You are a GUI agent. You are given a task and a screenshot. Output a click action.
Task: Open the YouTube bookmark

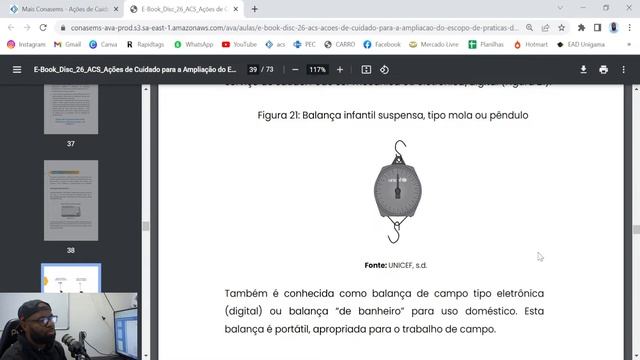tap(239, 44)
